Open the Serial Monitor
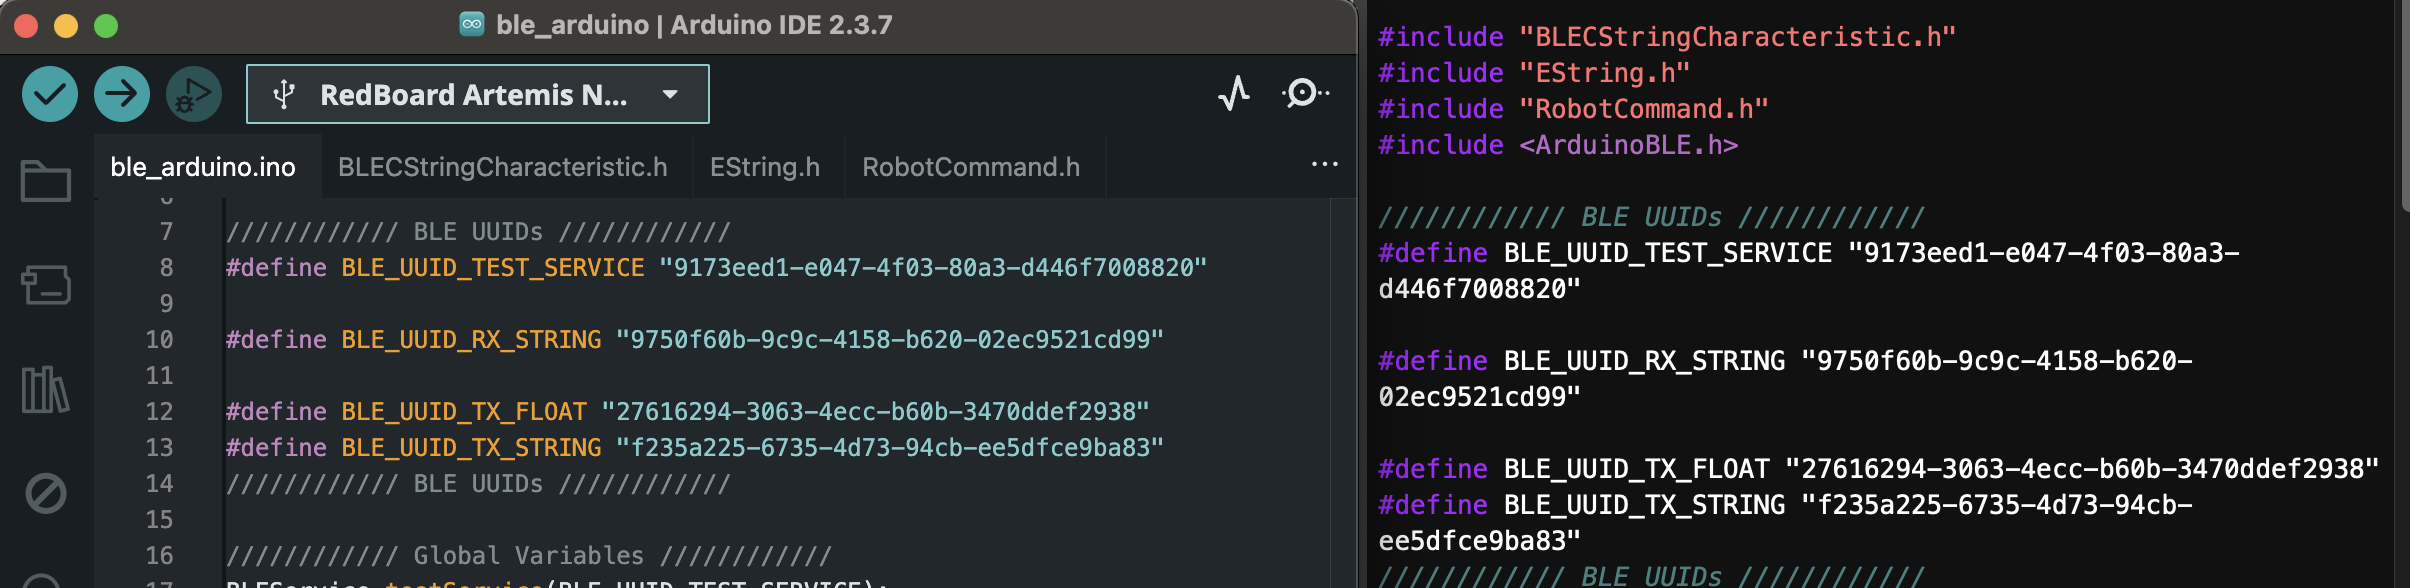 tap(1304, 94)
